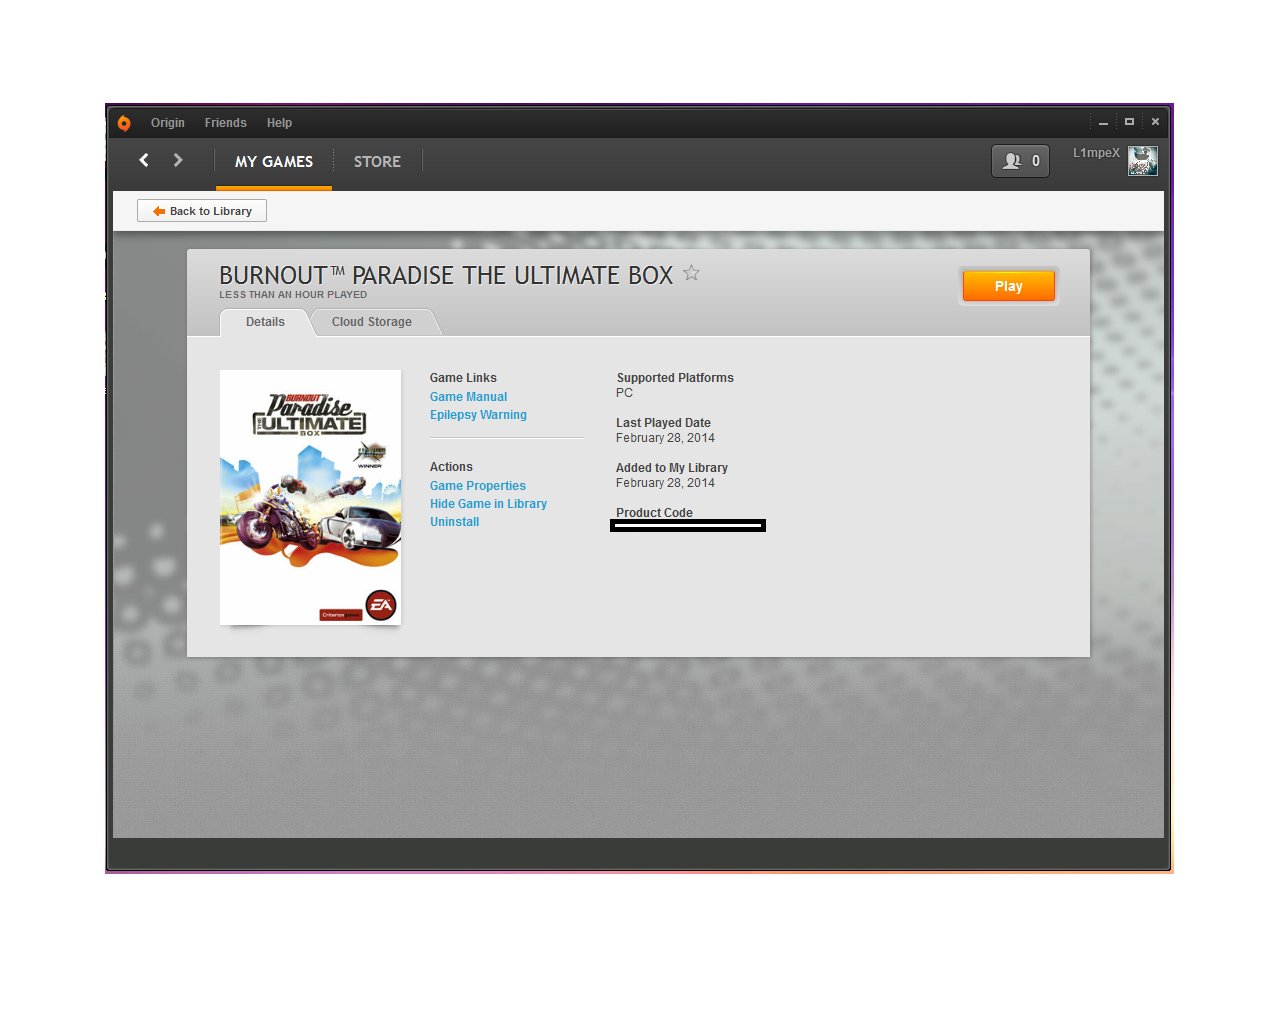
Task: Maximize the Origin window
Action: (1129, 122)
